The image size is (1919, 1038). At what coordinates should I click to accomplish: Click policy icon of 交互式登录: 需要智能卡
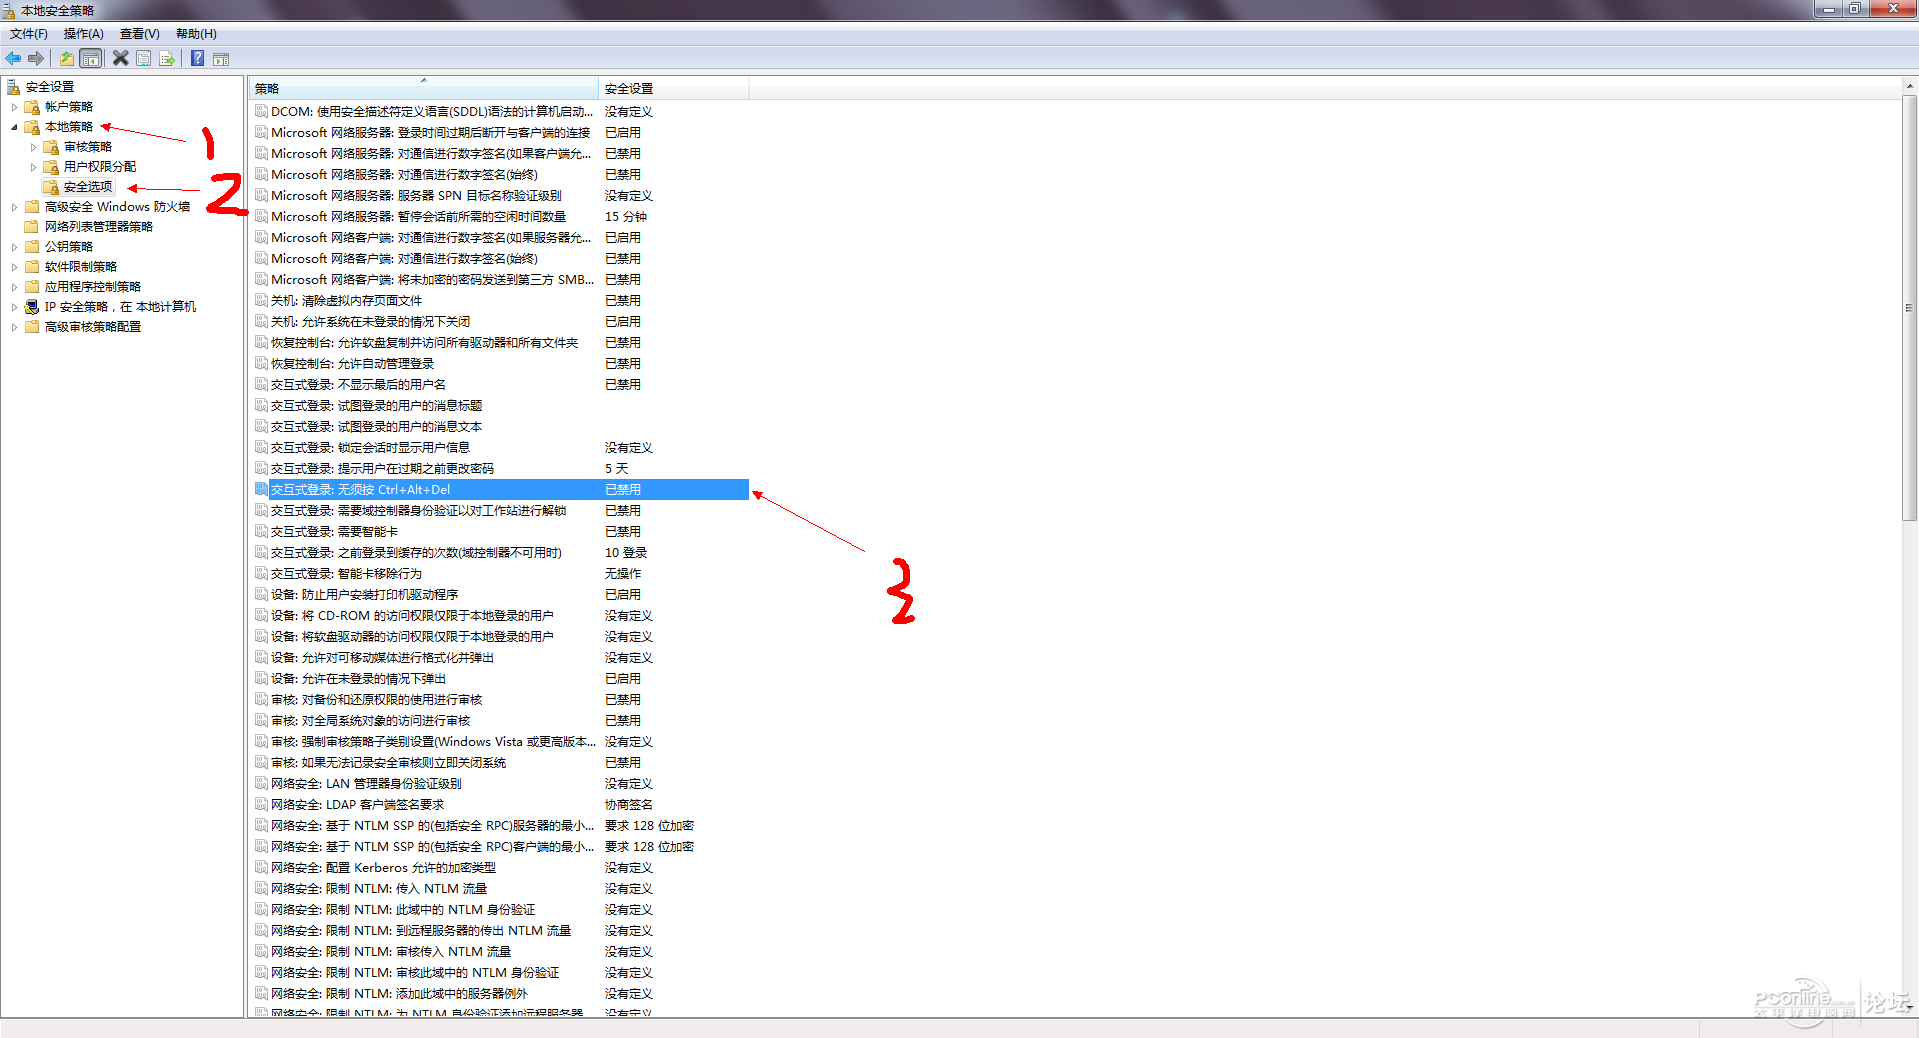[261, 531]
